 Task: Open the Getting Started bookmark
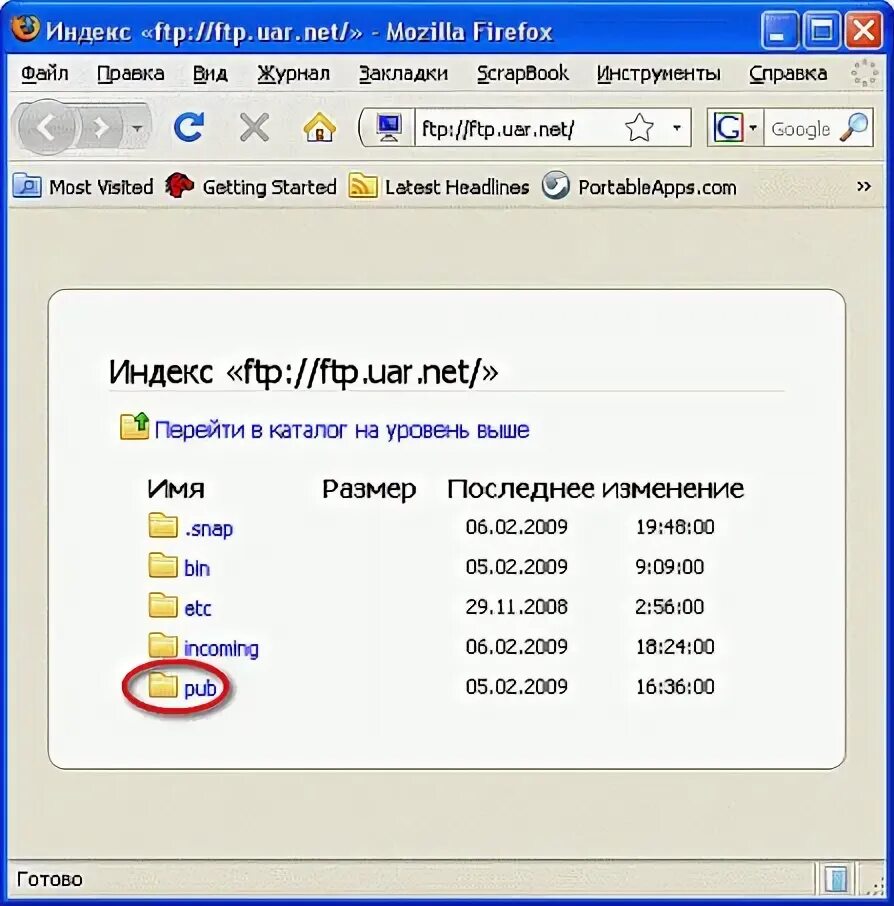251,187
